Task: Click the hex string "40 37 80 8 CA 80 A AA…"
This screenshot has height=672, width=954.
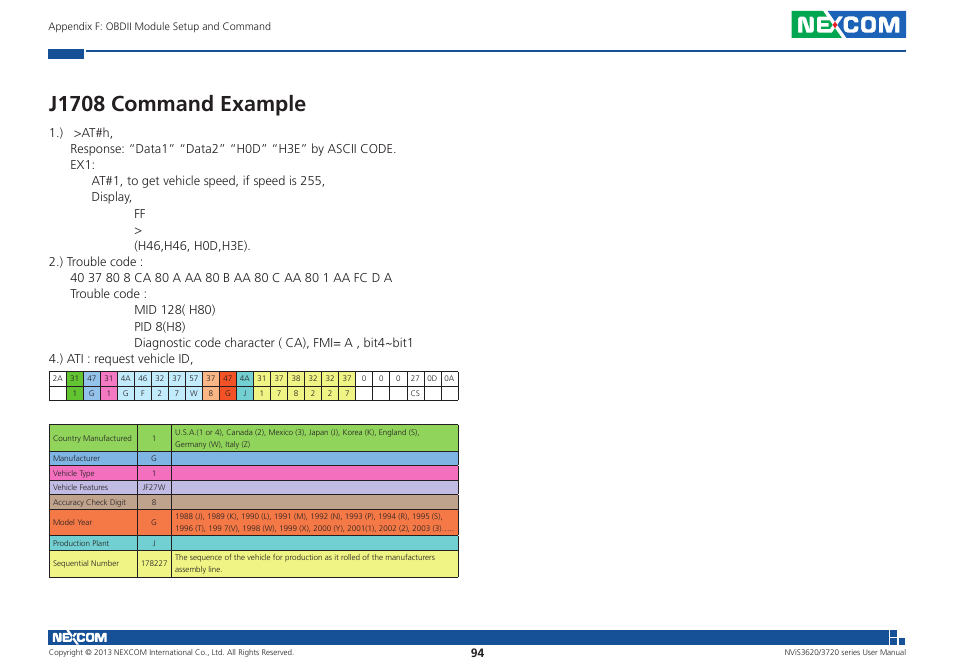Action: [231, 278]
